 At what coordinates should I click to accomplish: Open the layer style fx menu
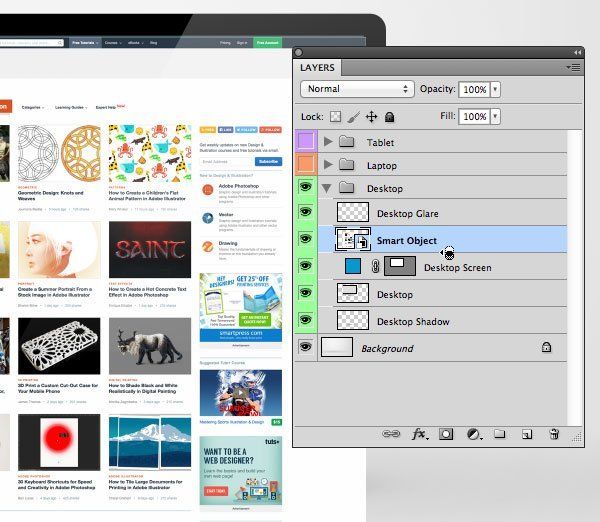[x=420, y=434]
